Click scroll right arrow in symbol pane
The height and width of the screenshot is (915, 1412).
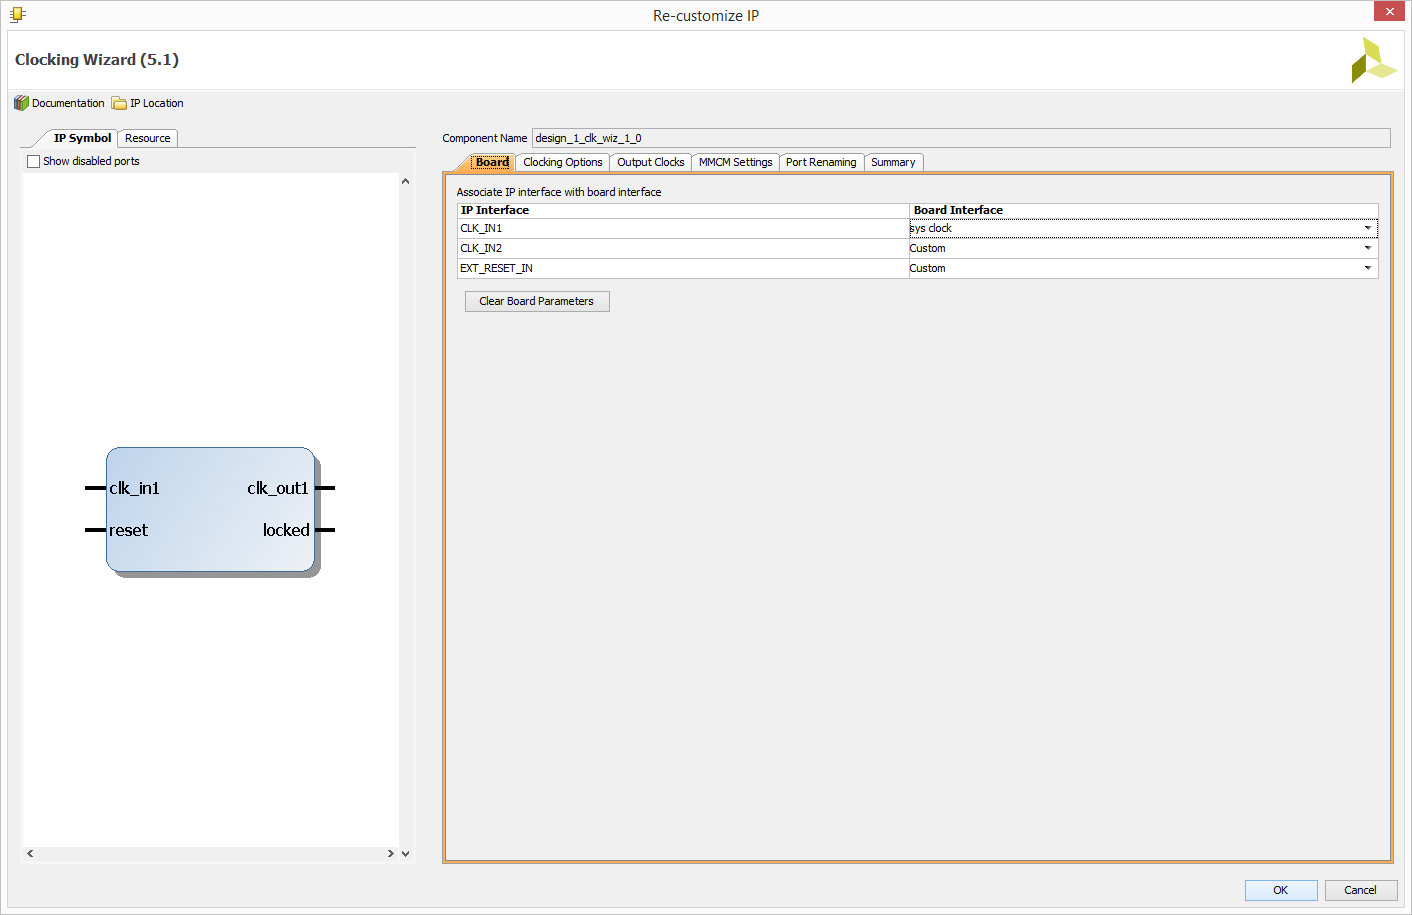(390, 853)
